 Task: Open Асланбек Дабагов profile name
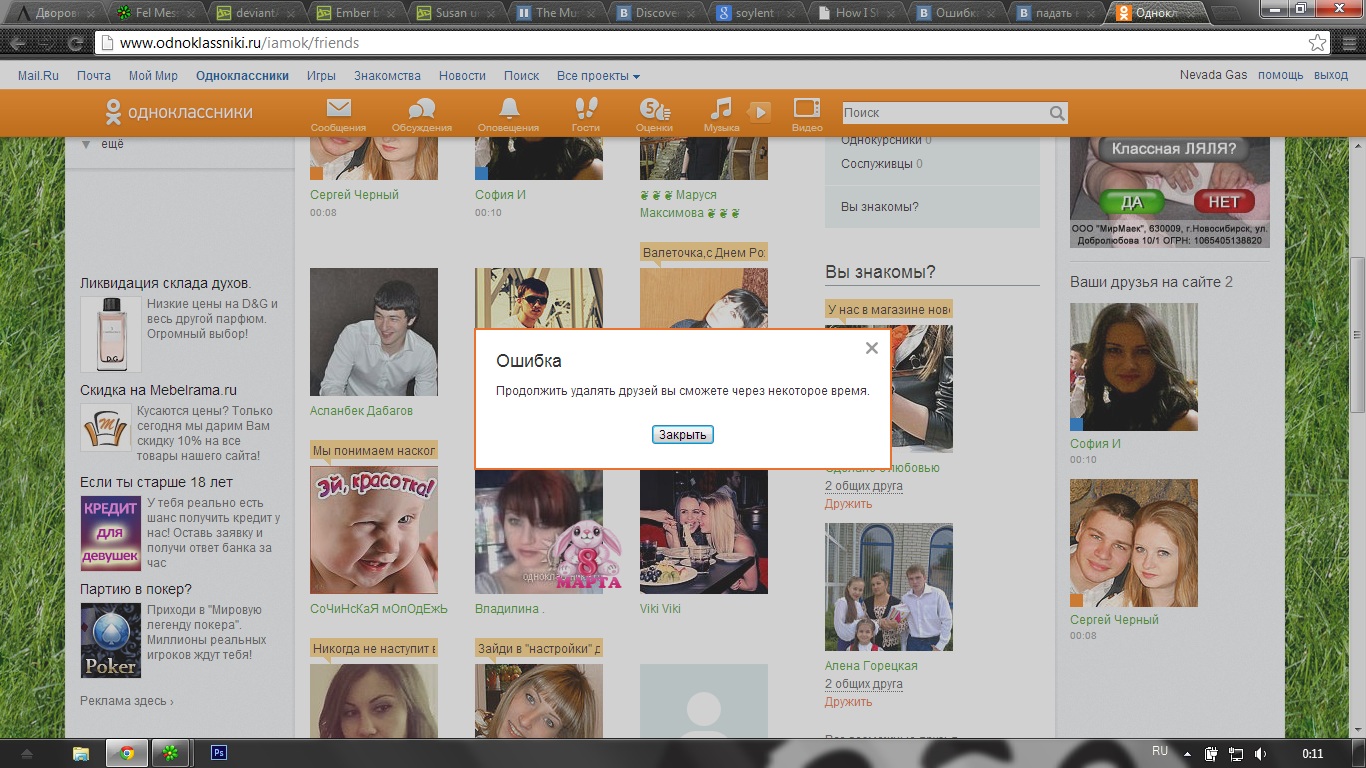361,411
